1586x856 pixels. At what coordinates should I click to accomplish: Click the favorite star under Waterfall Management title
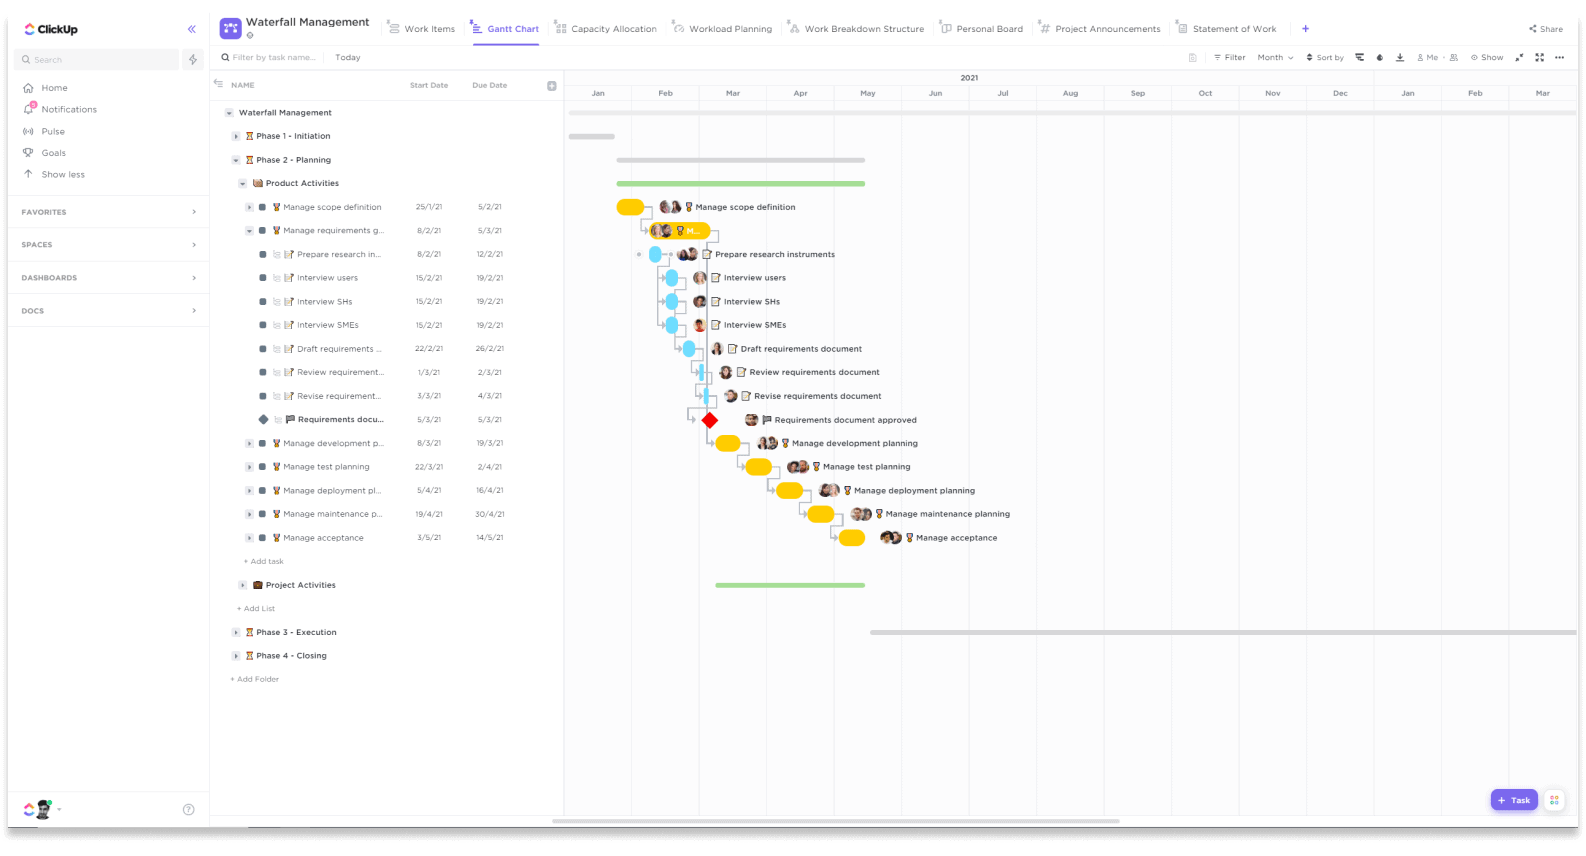tap(250, 36)
